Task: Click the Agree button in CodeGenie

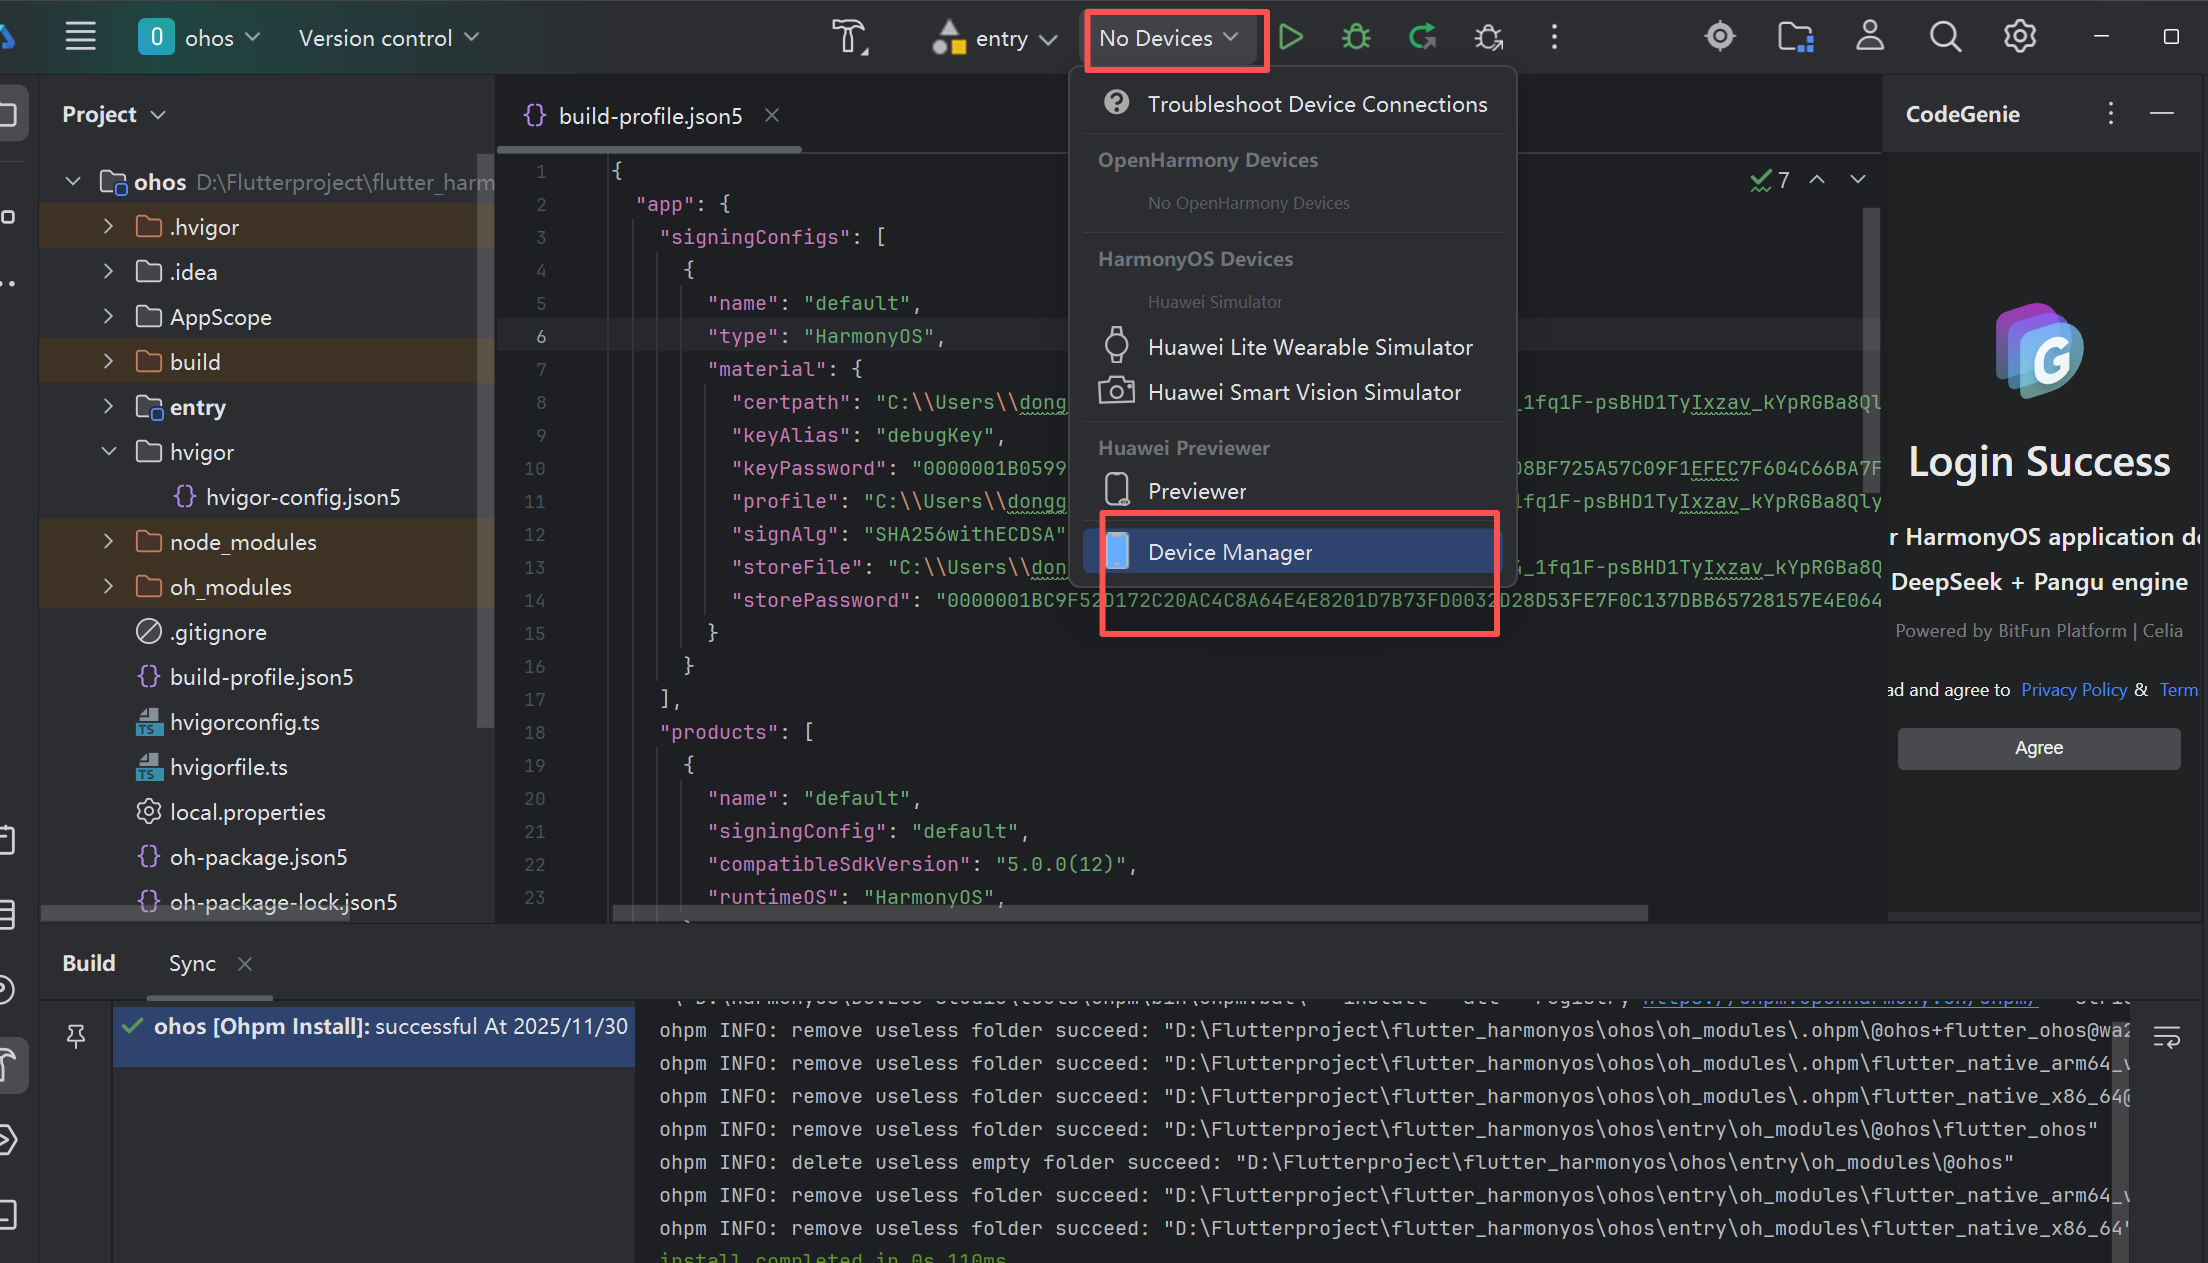Action: click(x=2038, y=748)
